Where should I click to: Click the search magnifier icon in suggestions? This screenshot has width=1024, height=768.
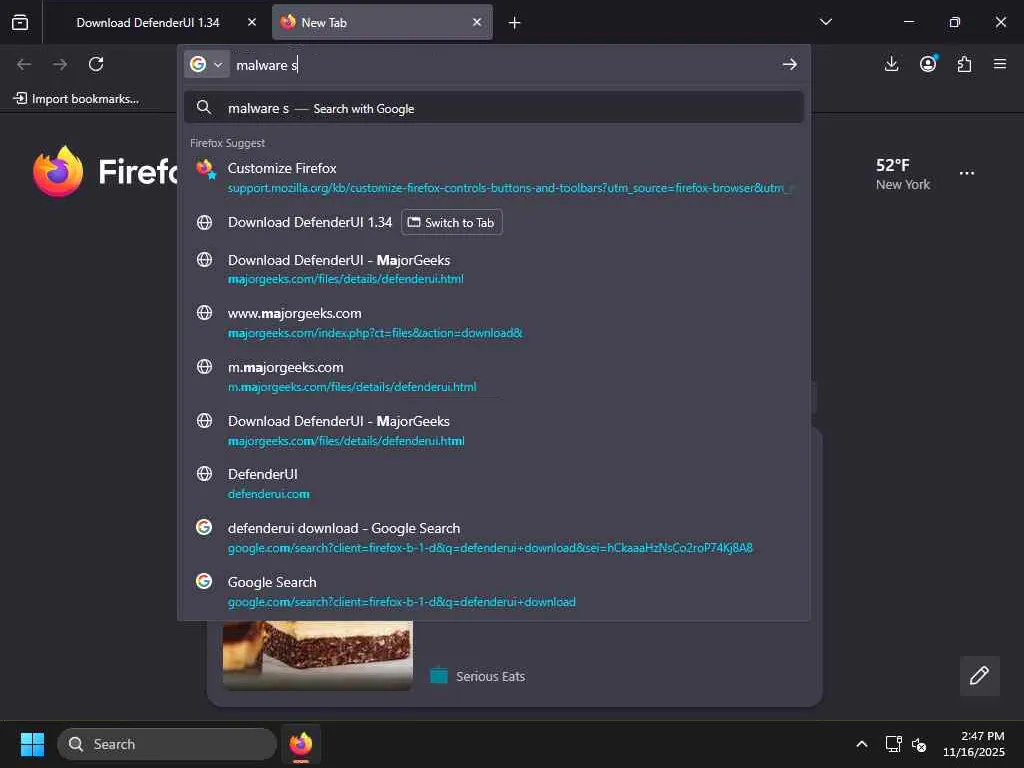coord(204,108)
